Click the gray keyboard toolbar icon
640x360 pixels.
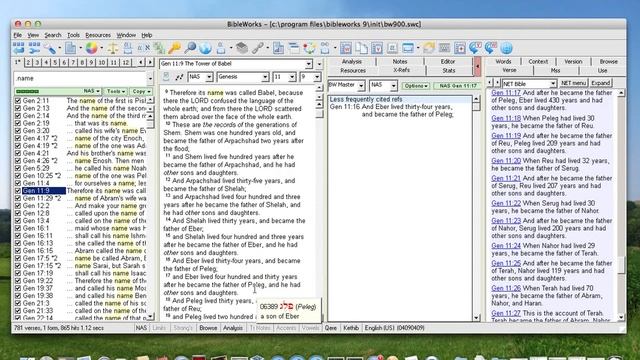444,48
